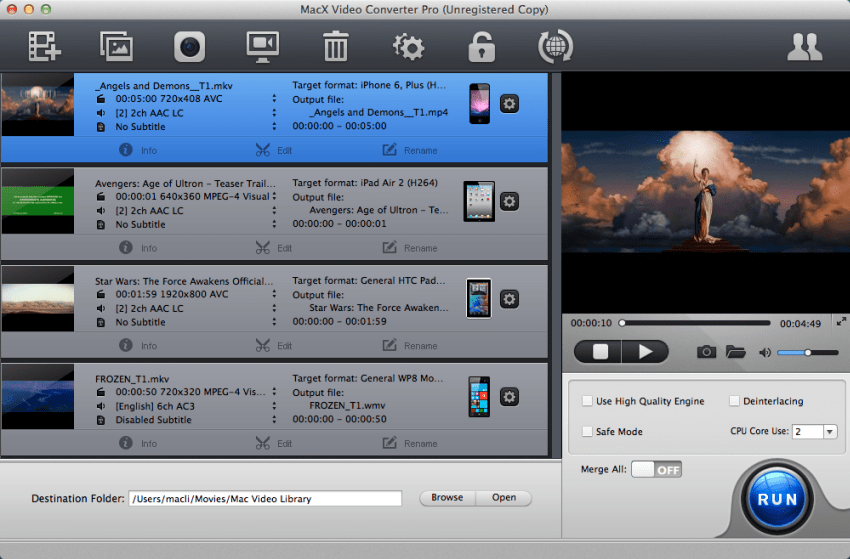Click the padlock register icon
The height and width of the screenshot is (559, 850).
click(481, 47)
